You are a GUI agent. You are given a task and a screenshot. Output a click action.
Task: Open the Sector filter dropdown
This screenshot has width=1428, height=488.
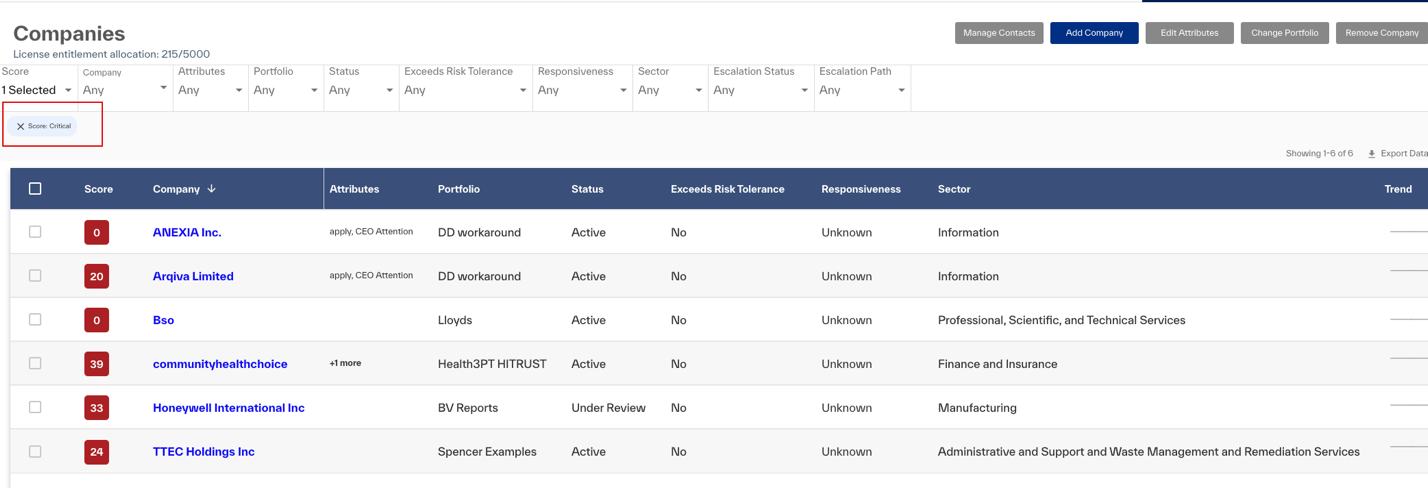coord(670,91)
